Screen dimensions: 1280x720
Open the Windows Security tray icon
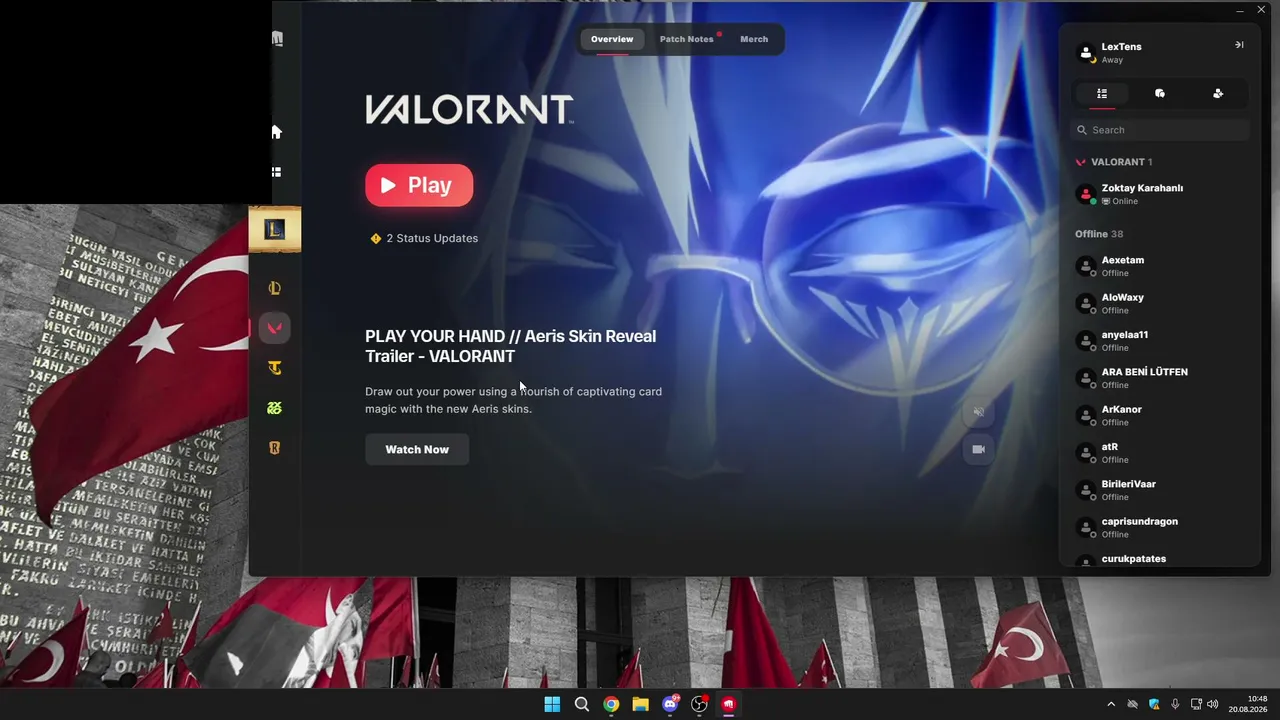(x=1154, y=705)
